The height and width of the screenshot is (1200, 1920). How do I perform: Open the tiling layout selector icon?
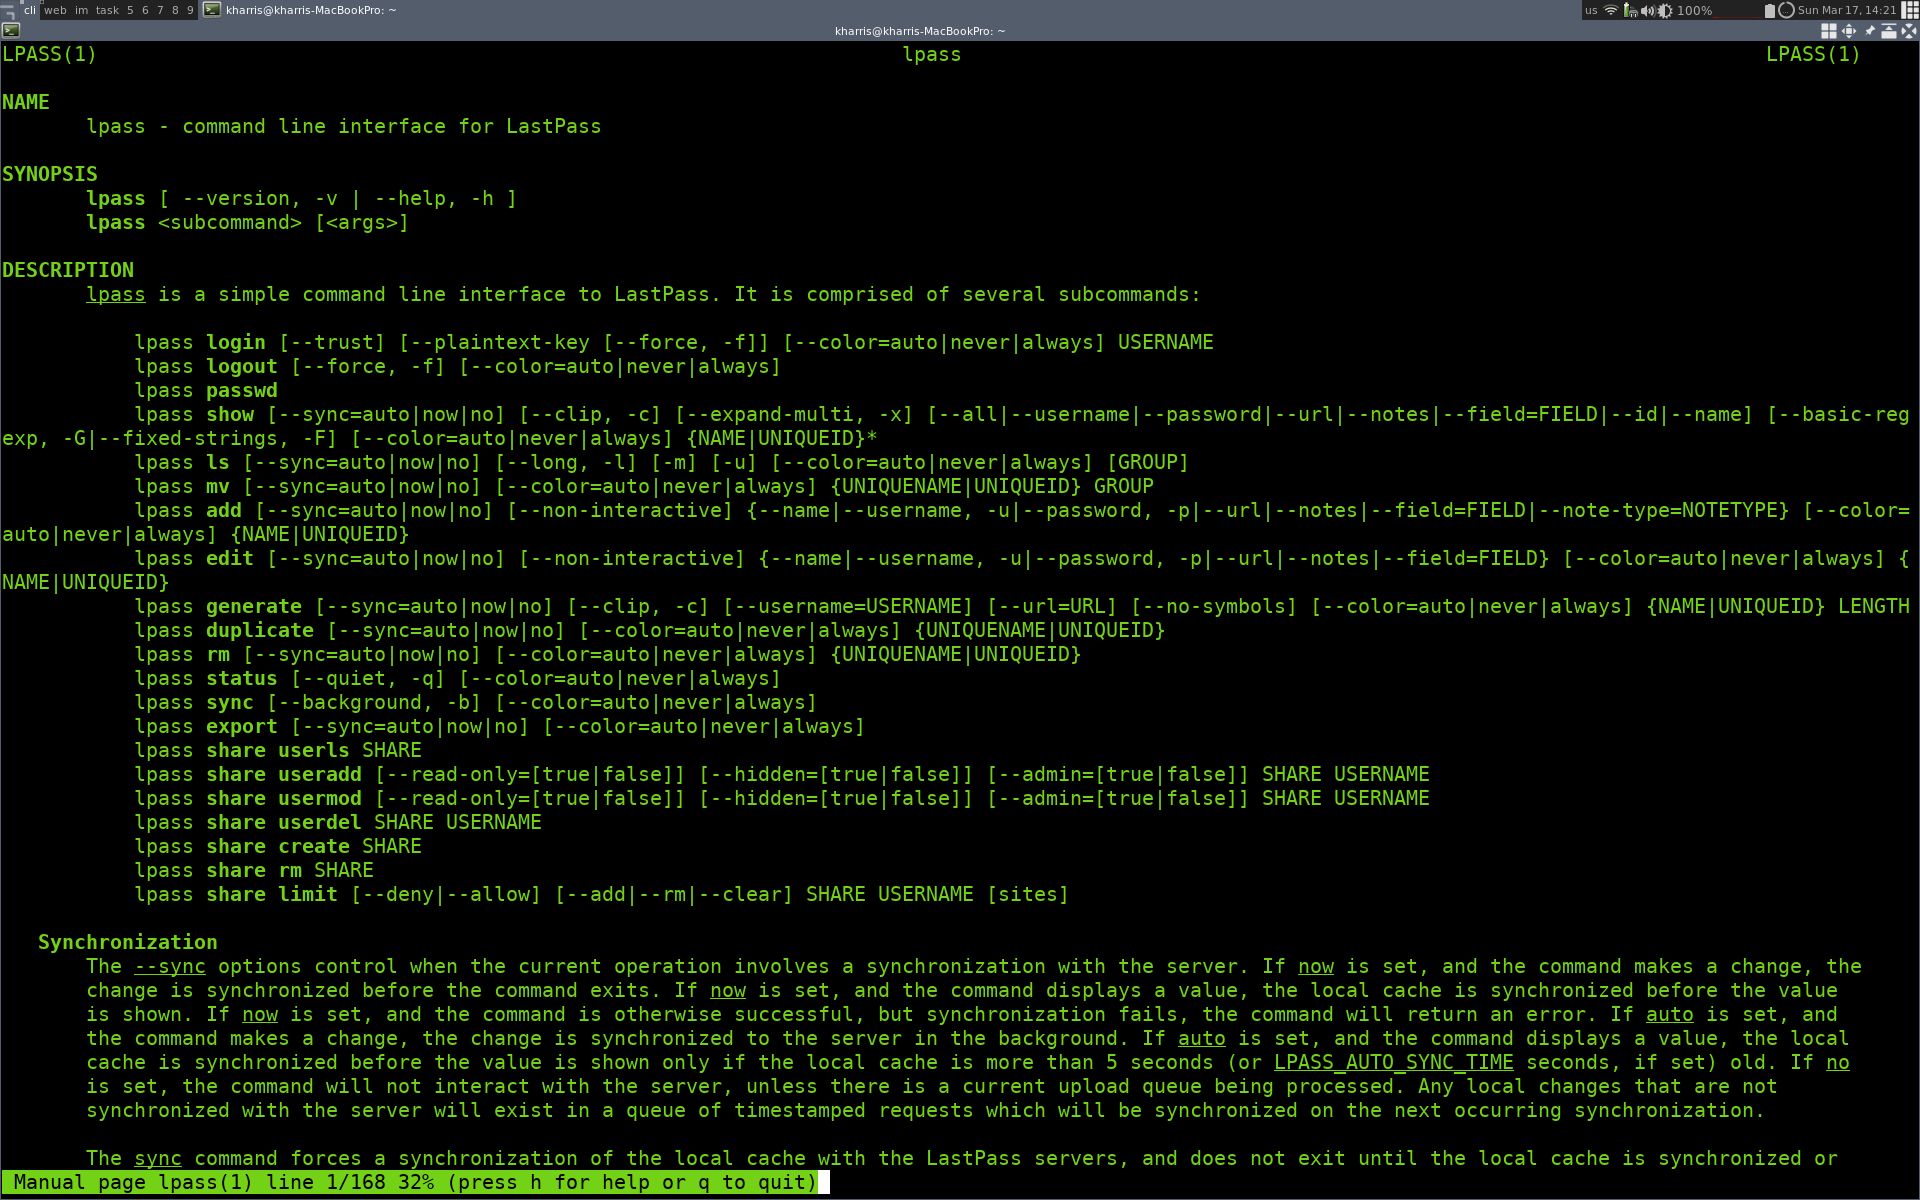point(1910,10)
